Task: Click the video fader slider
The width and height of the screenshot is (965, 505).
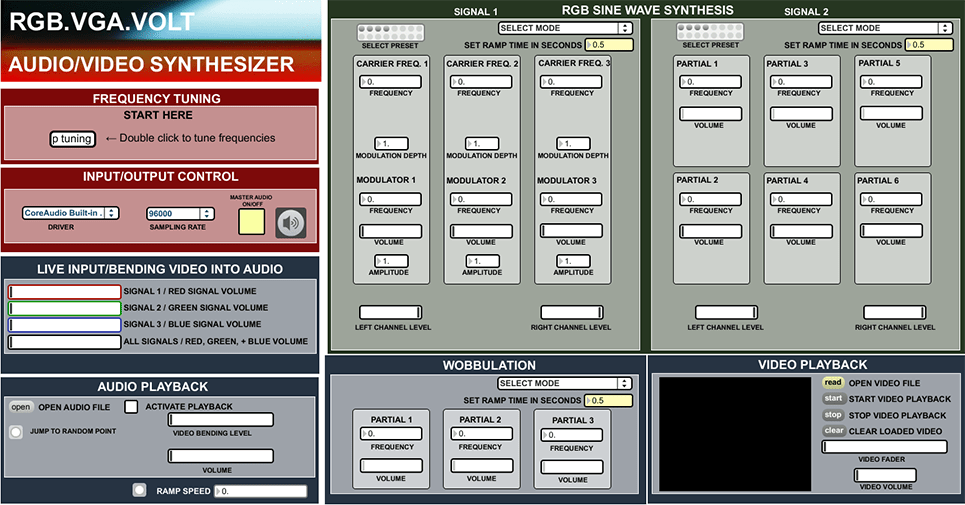Action: pos(884,447)
